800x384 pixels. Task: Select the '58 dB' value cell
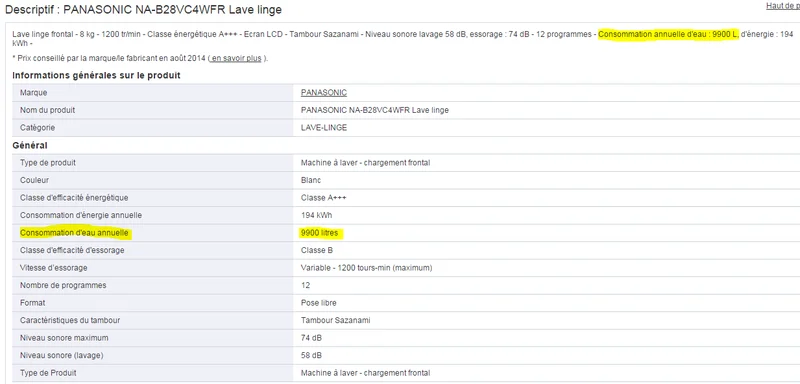(547, 355)
